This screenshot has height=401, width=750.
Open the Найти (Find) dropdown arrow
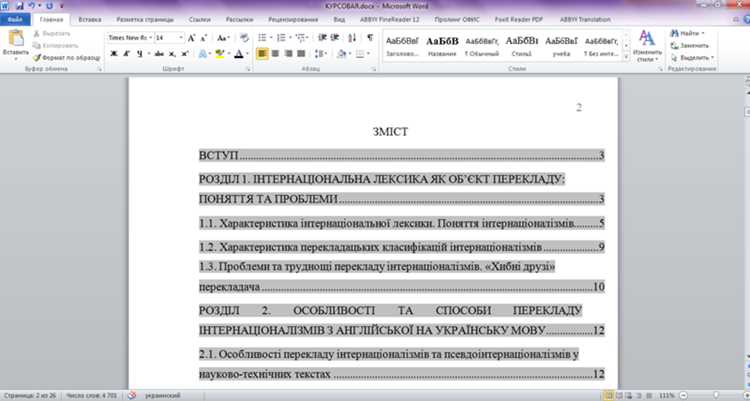pos(703,33)
